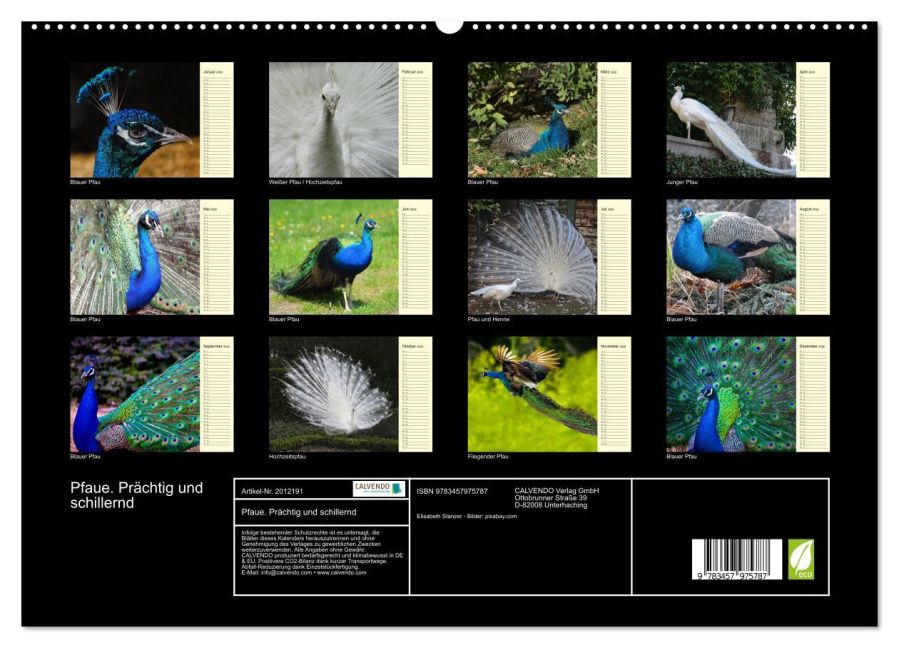Click the 'D-82008 Unterhaching' line

(550, 505)
